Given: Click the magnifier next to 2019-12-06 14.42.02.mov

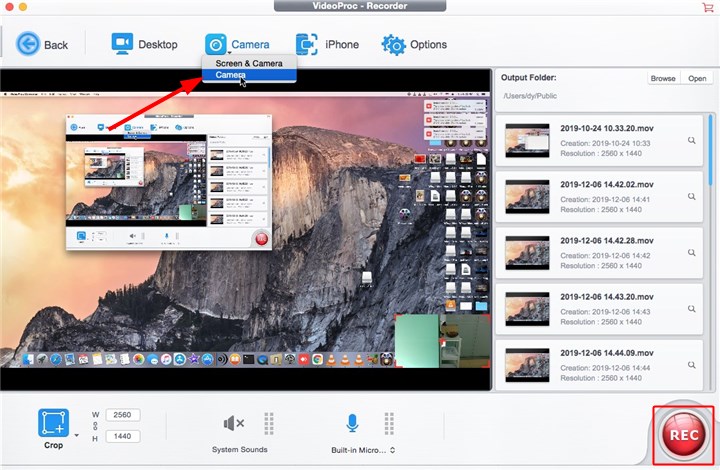Looking at the screenshot, I should click(x=691, y=196).
